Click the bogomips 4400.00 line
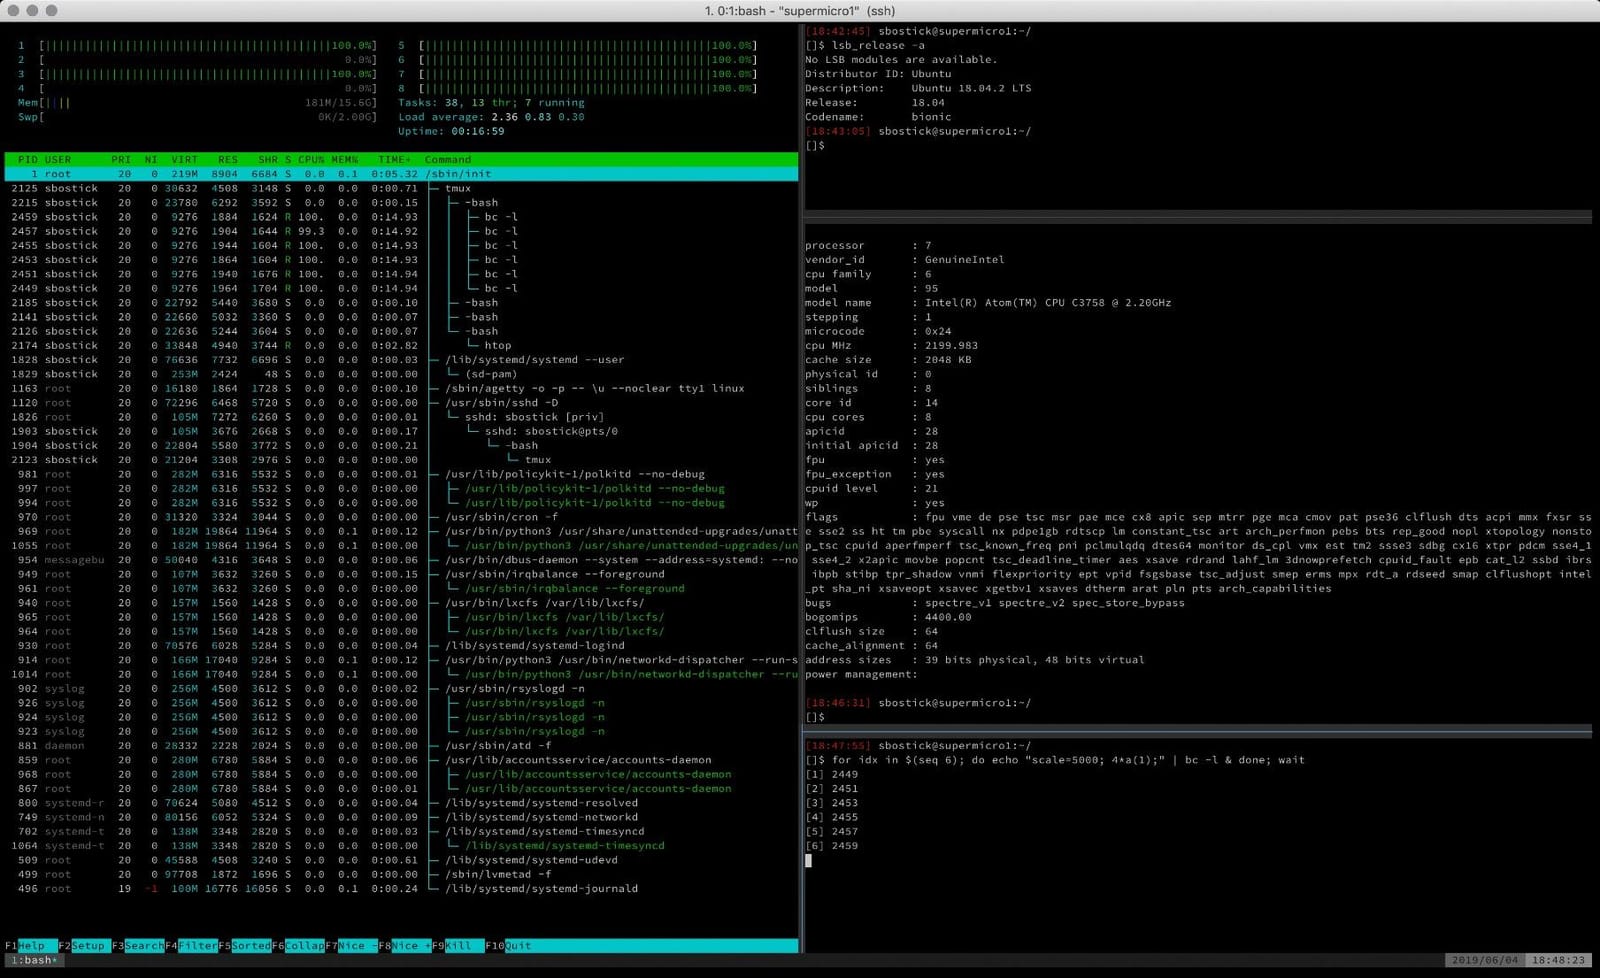 (x=888, y=617)
